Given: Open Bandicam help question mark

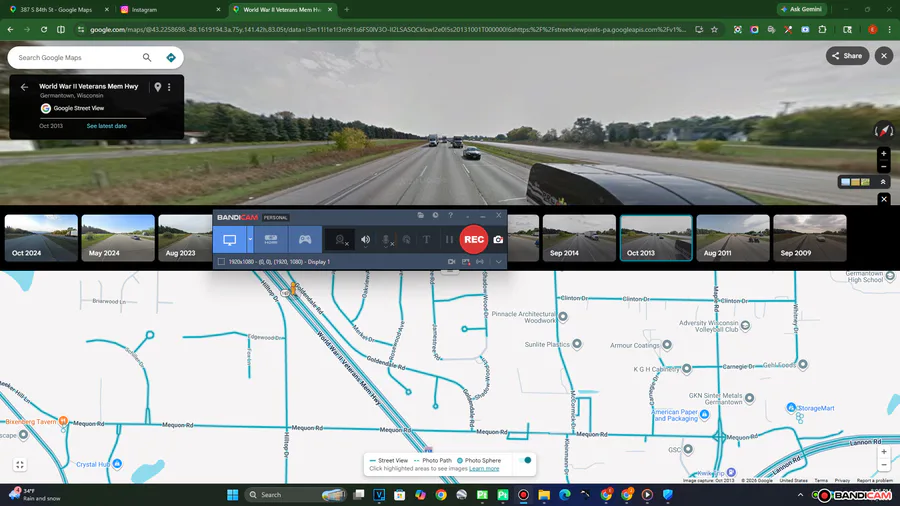Looking at the screenshot, I should pos(451,215).
